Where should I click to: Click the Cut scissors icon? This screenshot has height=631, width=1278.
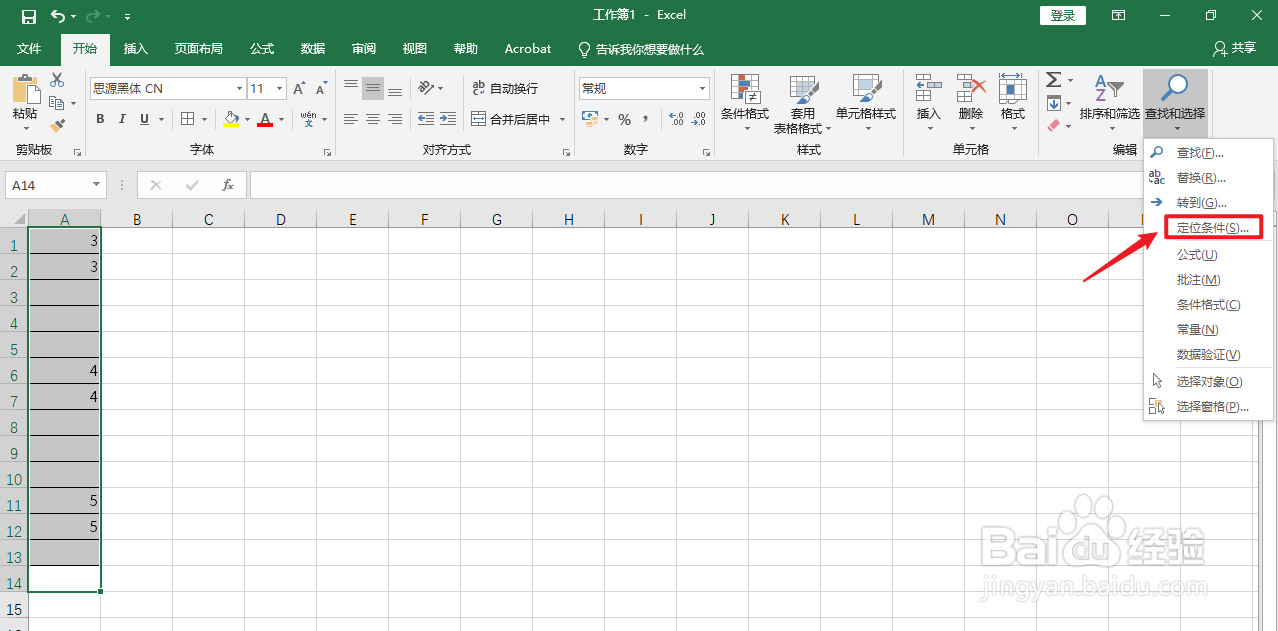(57, 80)
